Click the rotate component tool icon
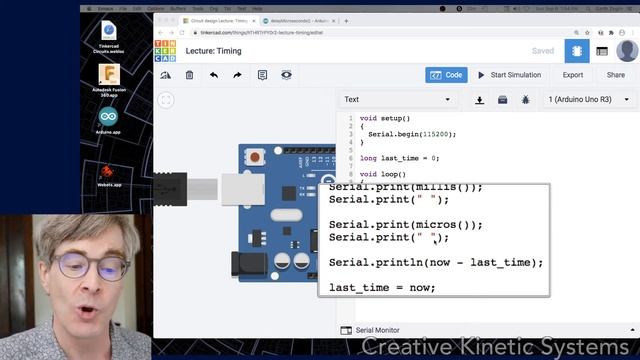 [x=165, y=75]
